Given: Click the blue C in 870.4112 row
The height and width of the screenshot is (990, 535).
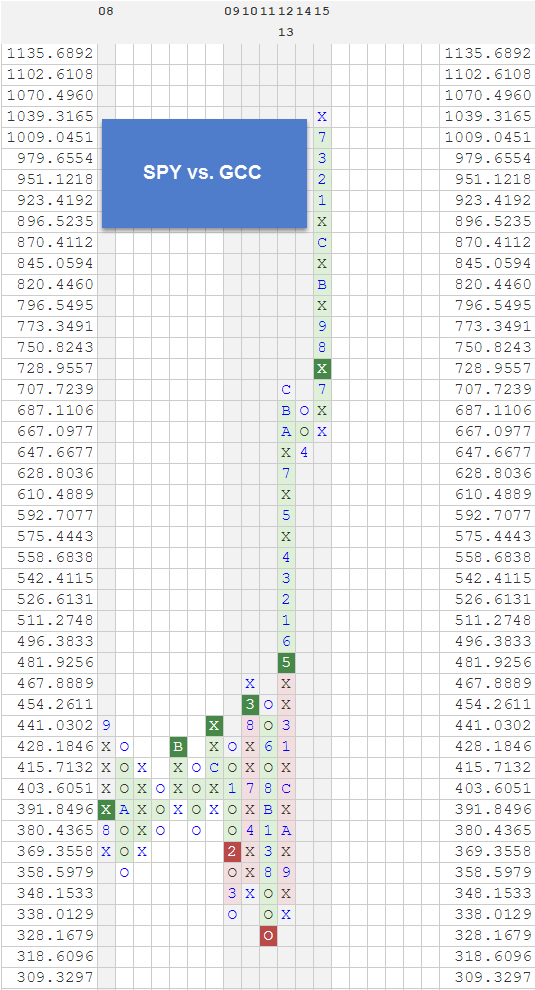Looking at the screenshot, I should pos(322,242).
